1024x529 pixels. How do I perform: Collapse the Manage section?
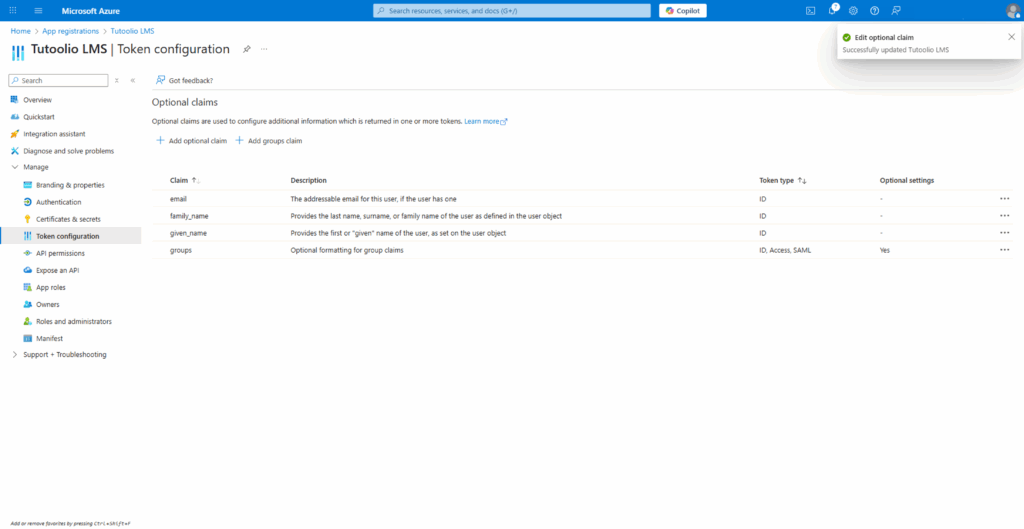[x=14, y=167]
